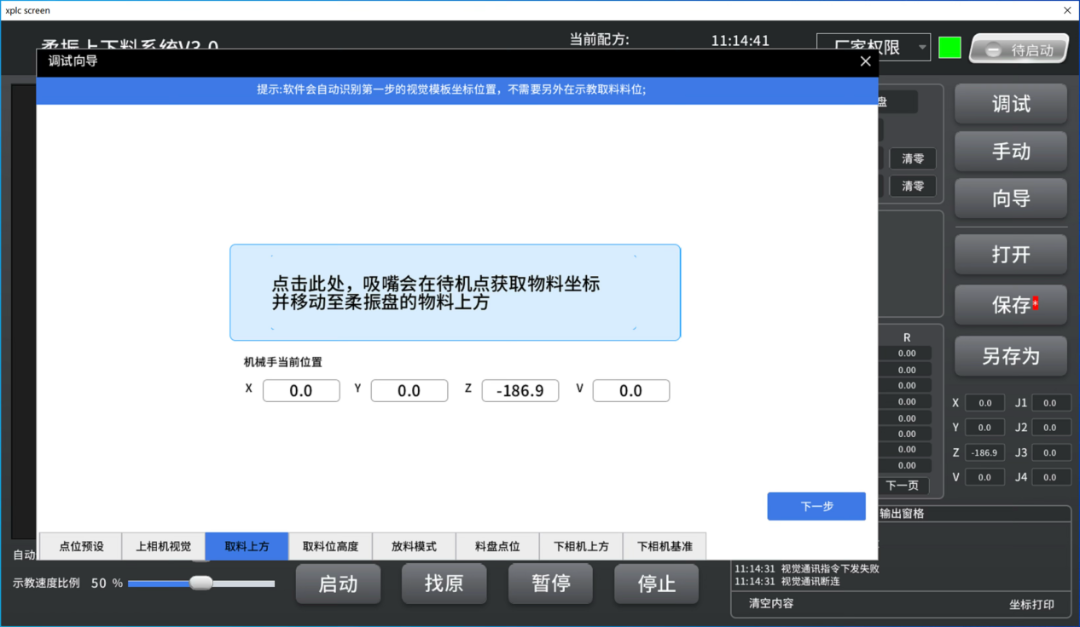Image resolution: width=1080 pixels, height=627 pixels.
Task: Click the lower 清零 reset button
Action: 913,186
